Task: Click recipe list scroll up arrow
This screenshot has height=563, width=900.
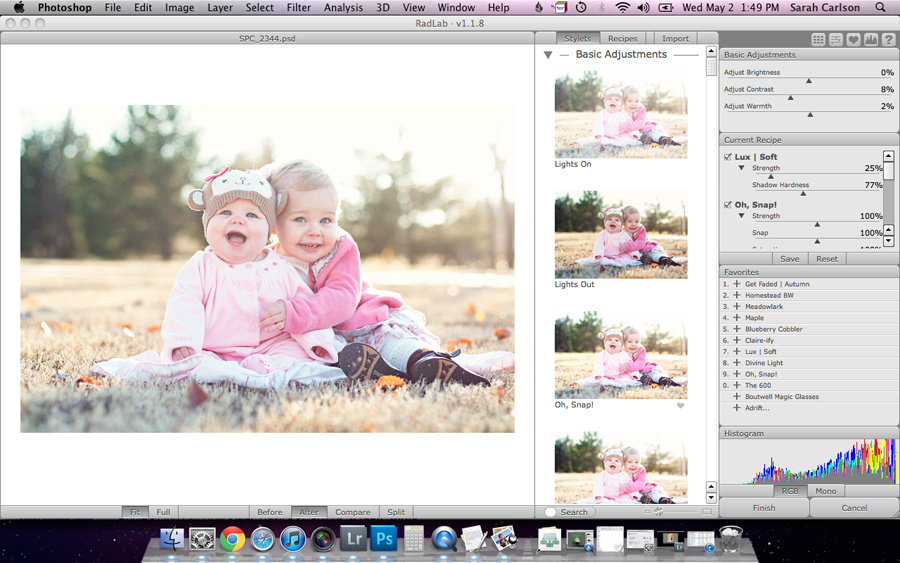Action: (889, 156)
